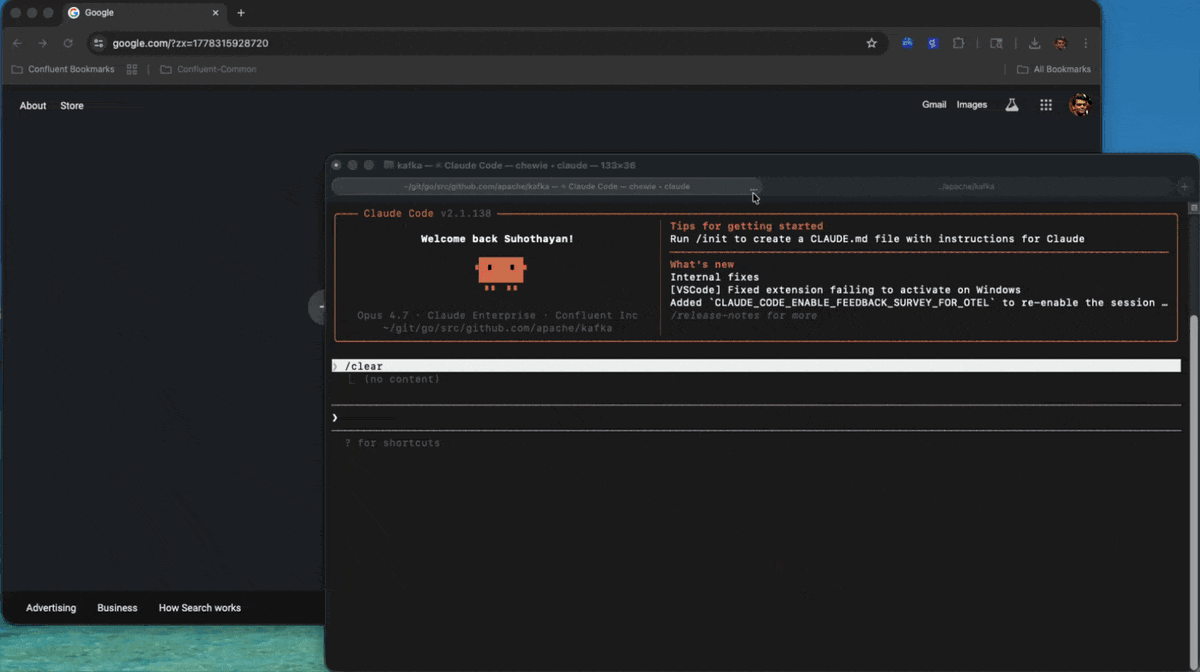Select the Google tab in Chrome
This screenshot has height=672, width=1200.
click(144, 13)
